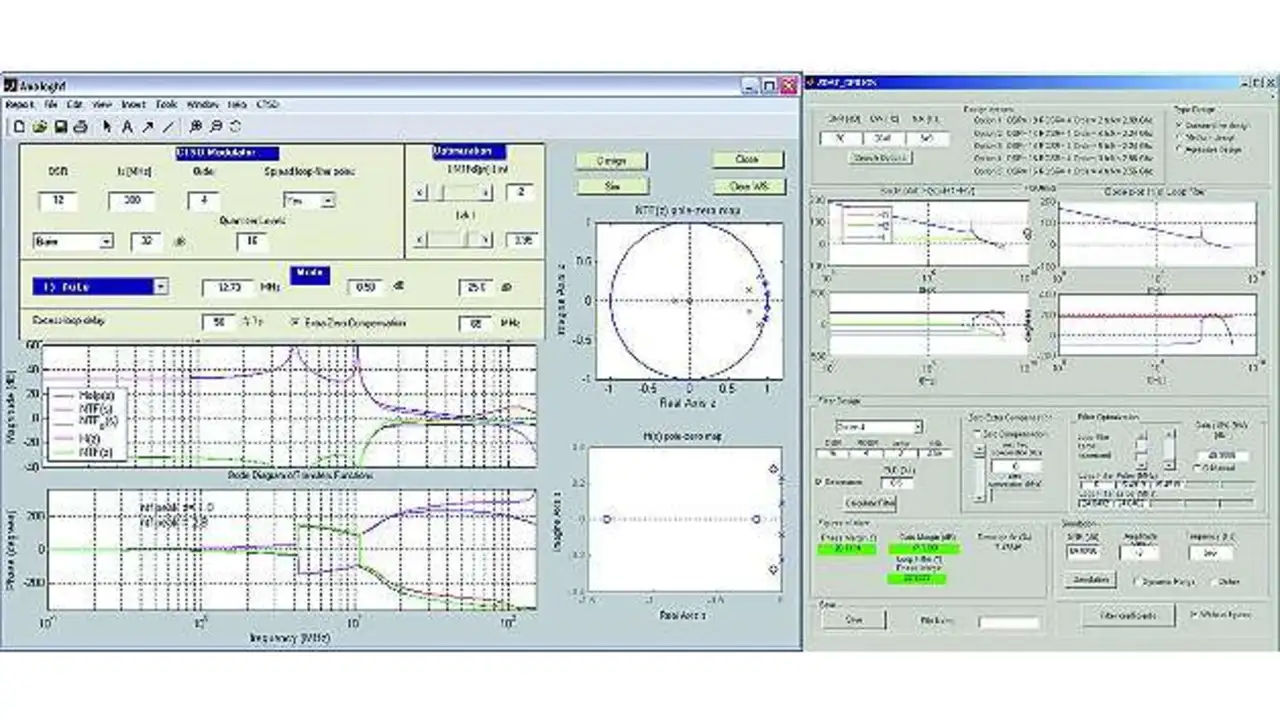Screen dimensions: 1280x719
Task: Click the Quantizer Levels field showing 16
Action: (x=253, y=241)
